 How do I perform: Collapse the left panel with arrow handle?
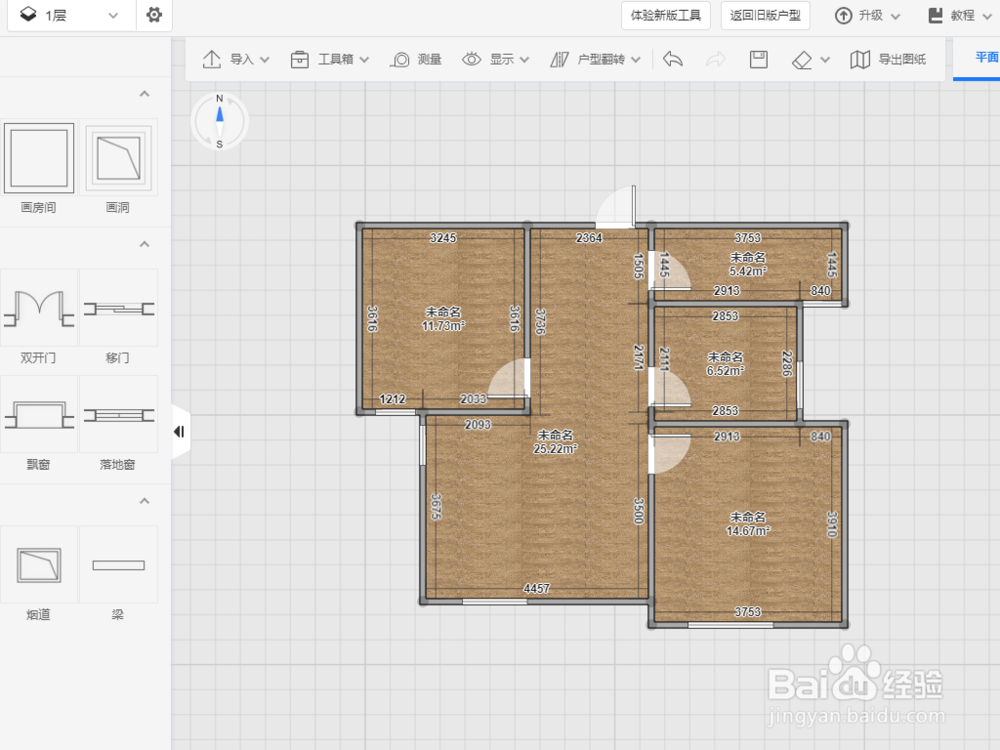point(180,432)
